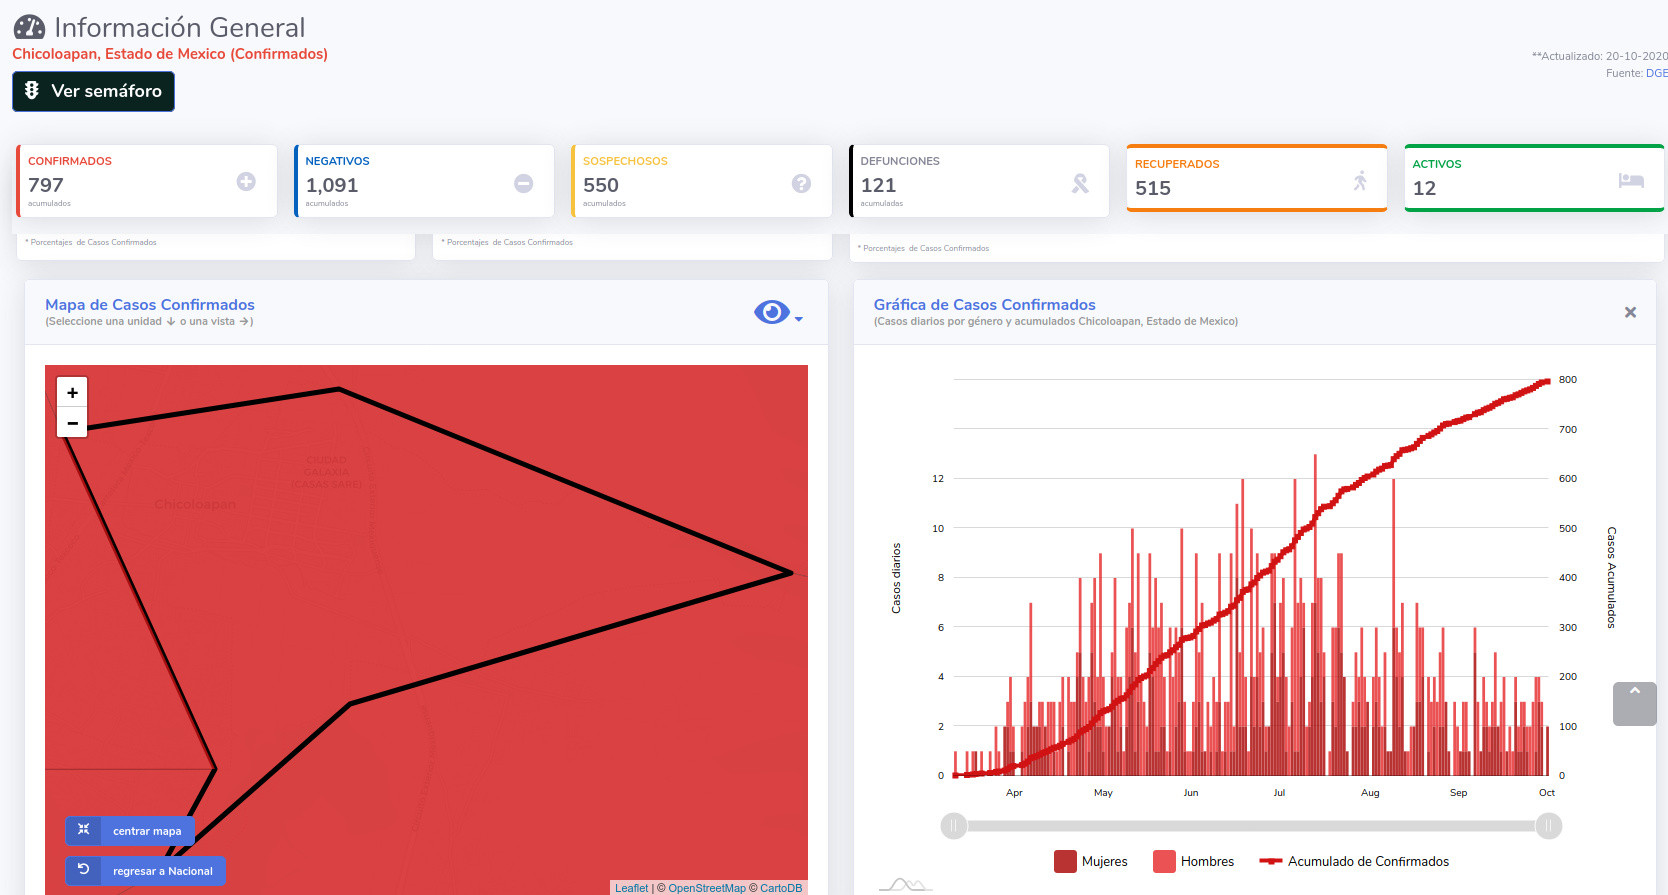
Task: Click the dashboard gauge icon beside Información General
Action: [x=29, y=27]
